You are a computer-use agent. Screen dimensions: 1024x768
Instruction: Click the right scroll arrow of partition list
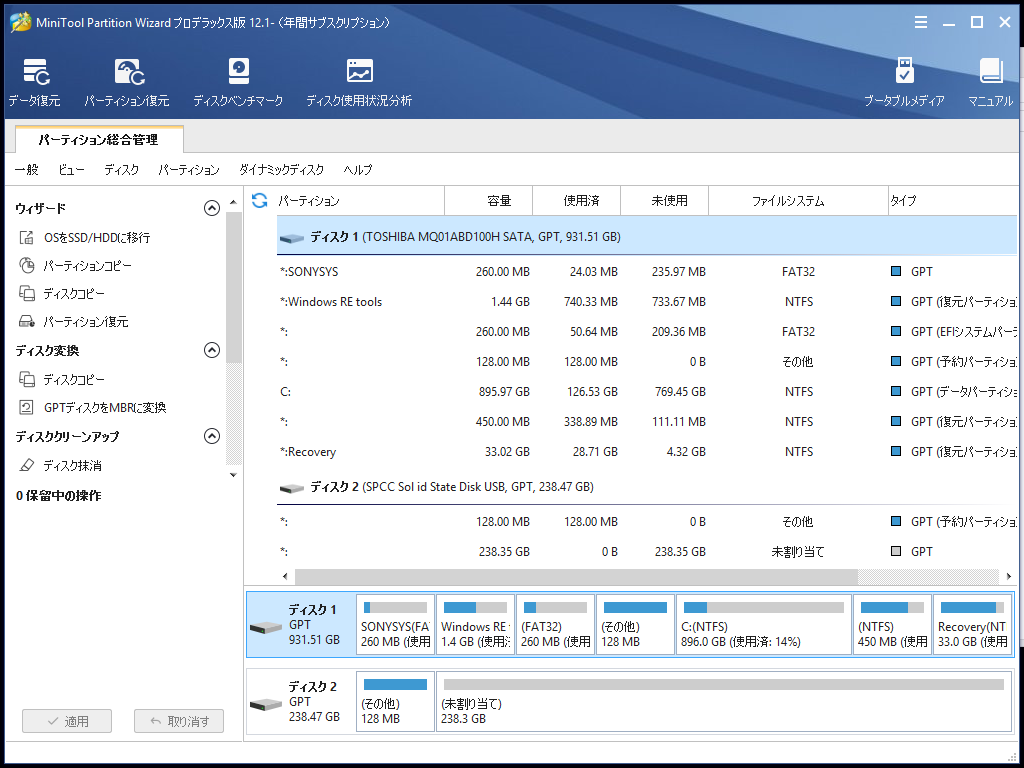tap(1009, 576)
